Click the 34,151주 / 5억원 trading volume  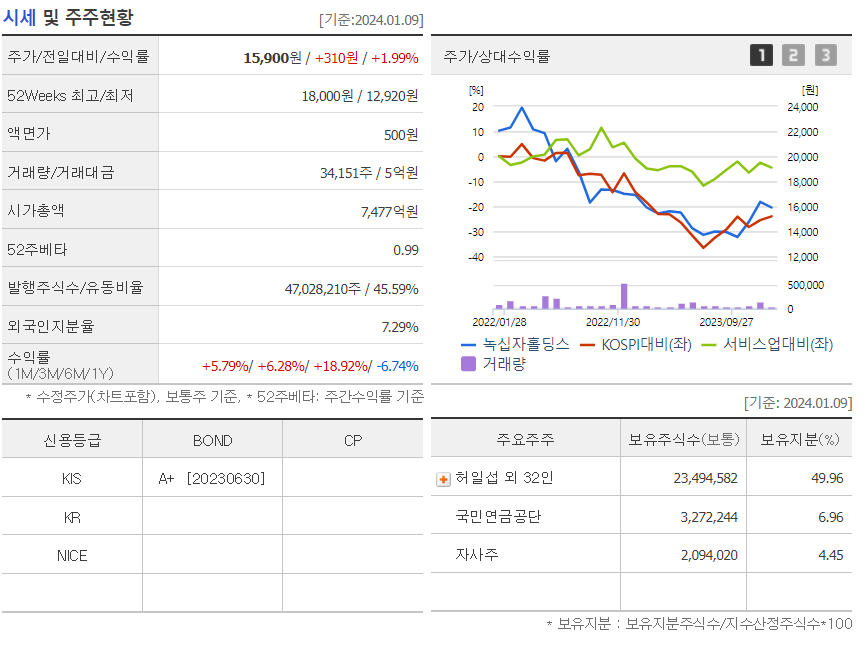[369, 173]
